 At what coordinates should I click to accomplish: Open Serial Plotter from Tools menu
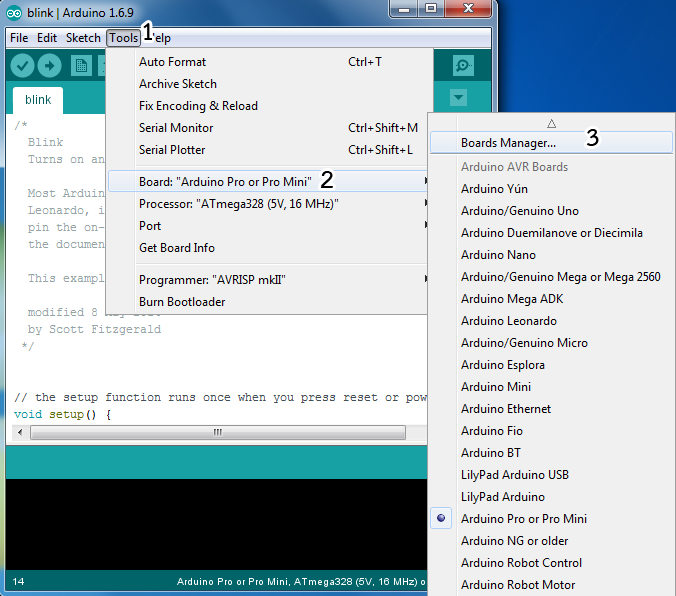coord(269,150)
